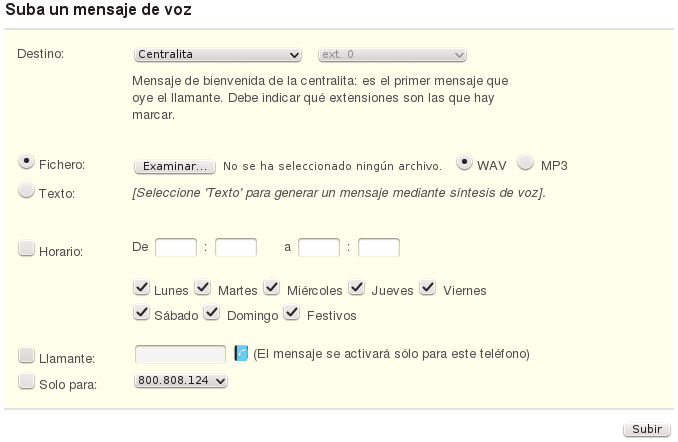Image resolution: width=678 pixels, height=442 pixels.
Task: Uncheck the Sábado checkbox
Action: tap(142, 313)
